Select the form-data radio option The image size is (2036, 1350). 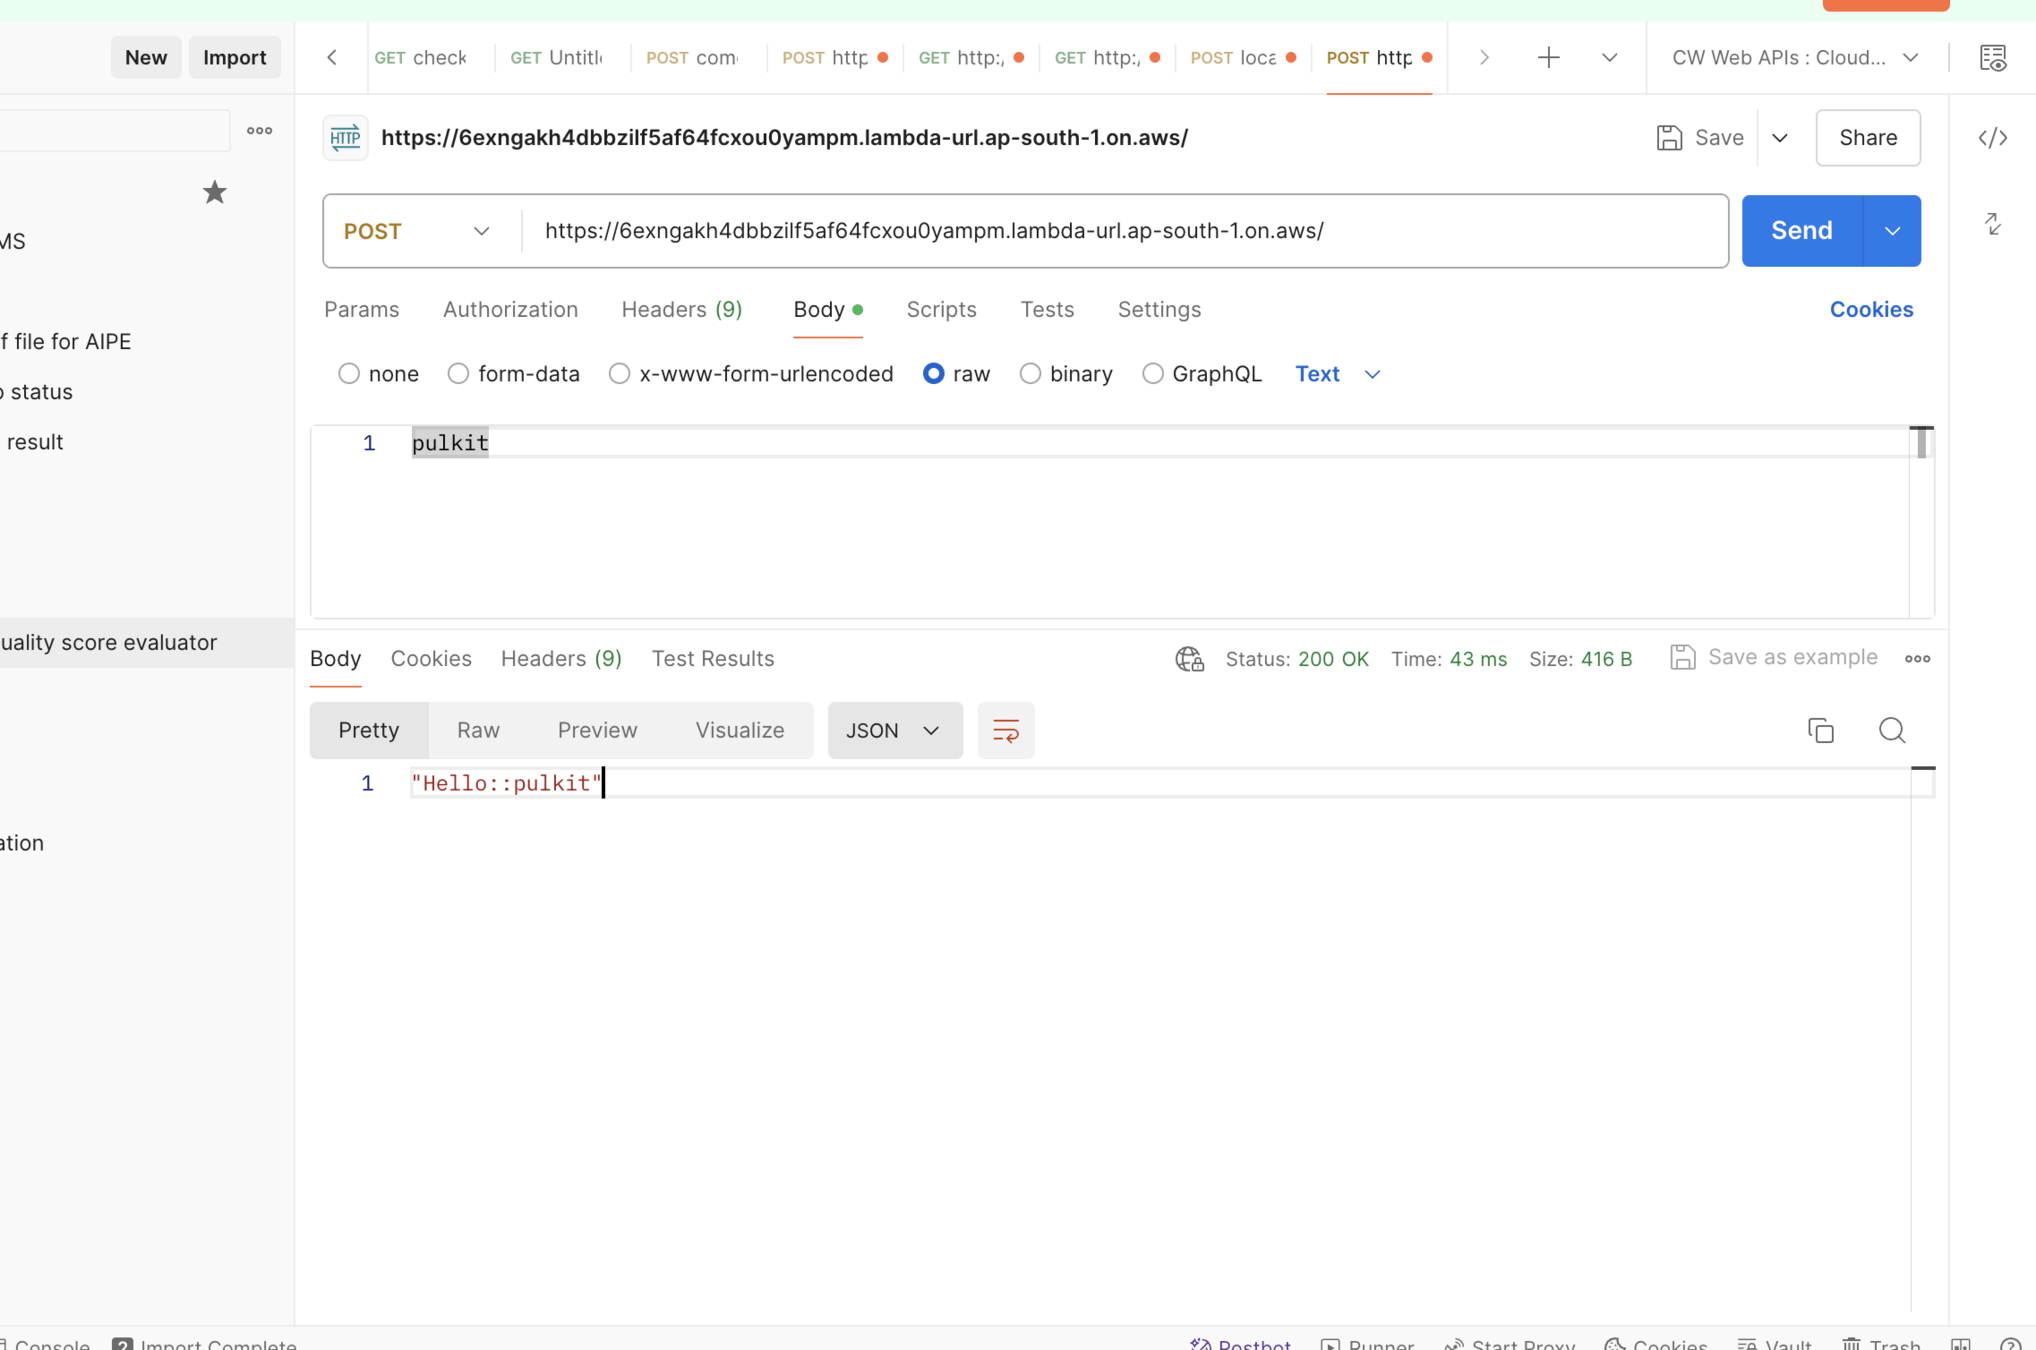458,374
